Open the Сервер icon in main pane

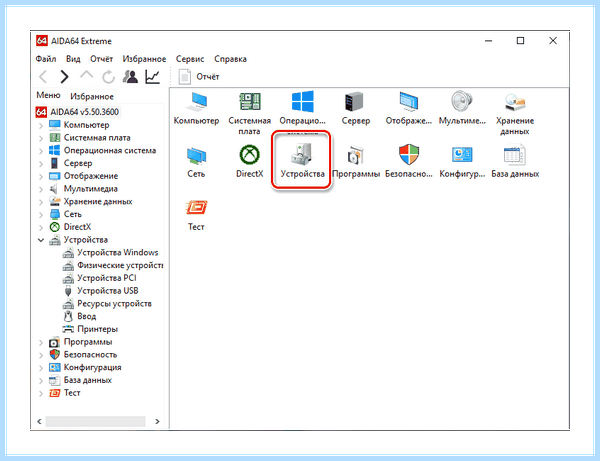pyautogui.click(x=355, y=108)
